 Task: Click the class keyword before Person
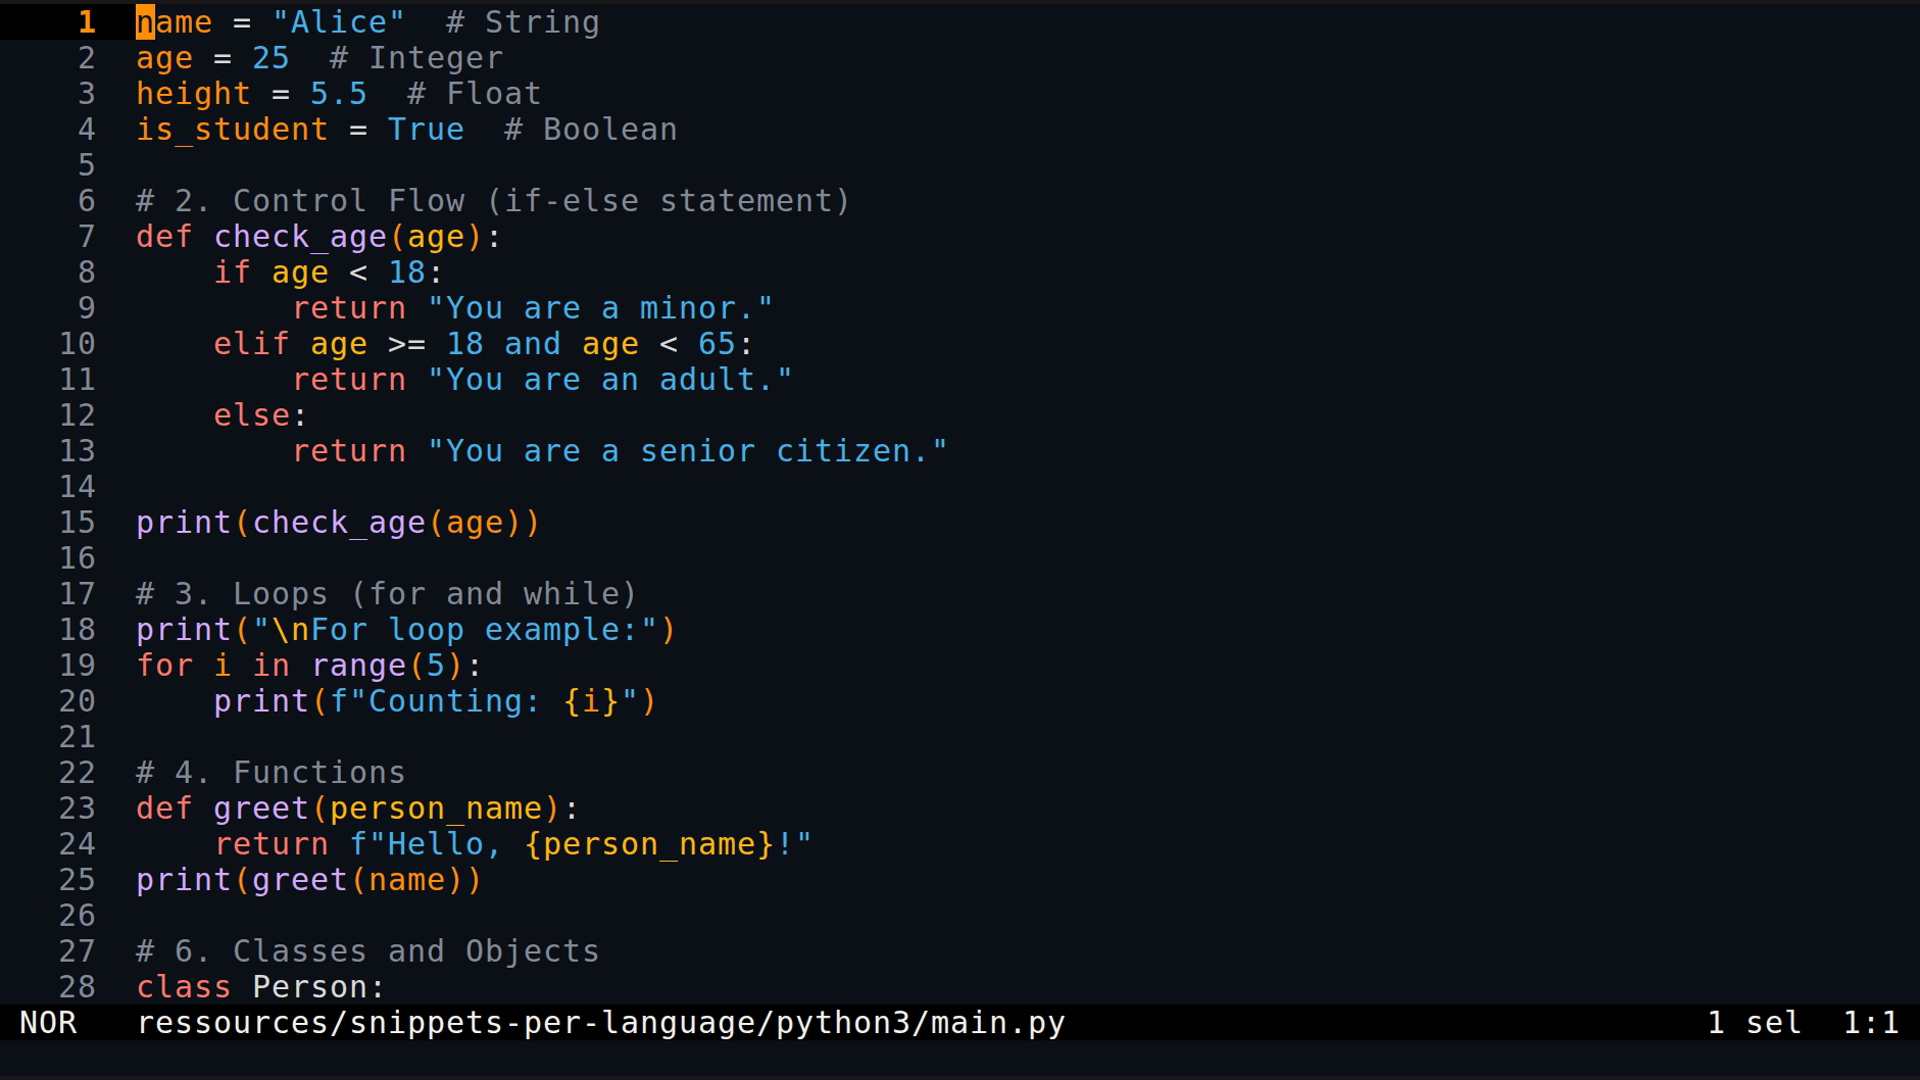pyautogui.click(x=183, y=986)
